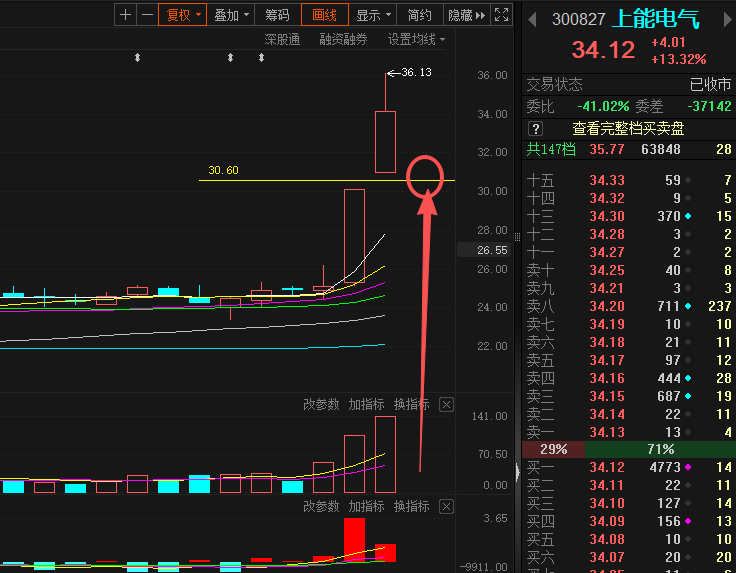Click sell price 34.20 at 卖八
736x573 pixels.
(607, 306)
